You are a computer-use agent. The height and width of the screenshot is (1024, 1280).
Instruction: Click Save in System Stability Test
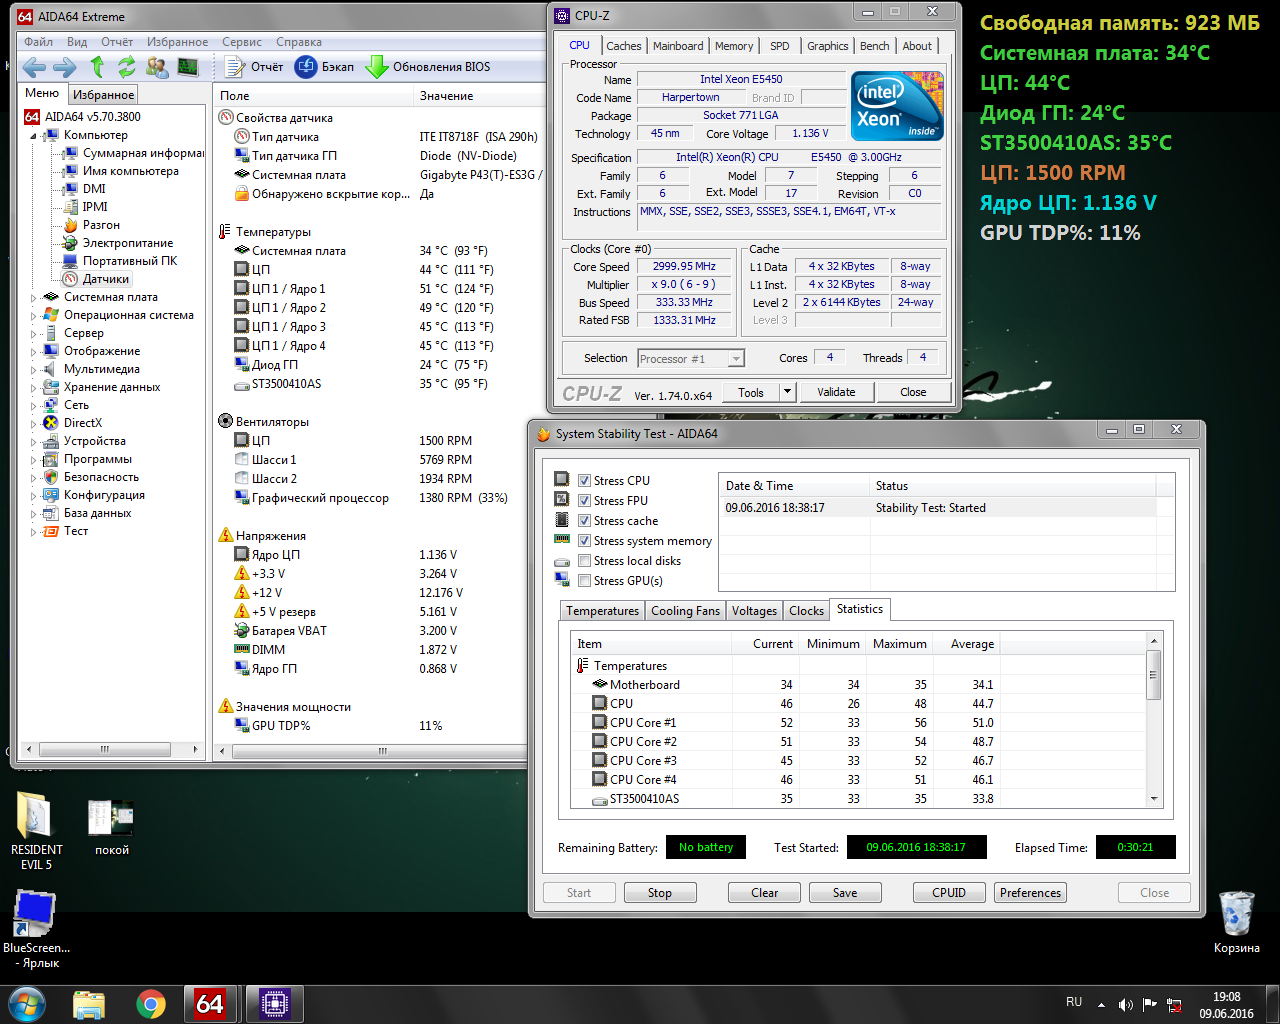pyautogui.click(x=845, y=893)
